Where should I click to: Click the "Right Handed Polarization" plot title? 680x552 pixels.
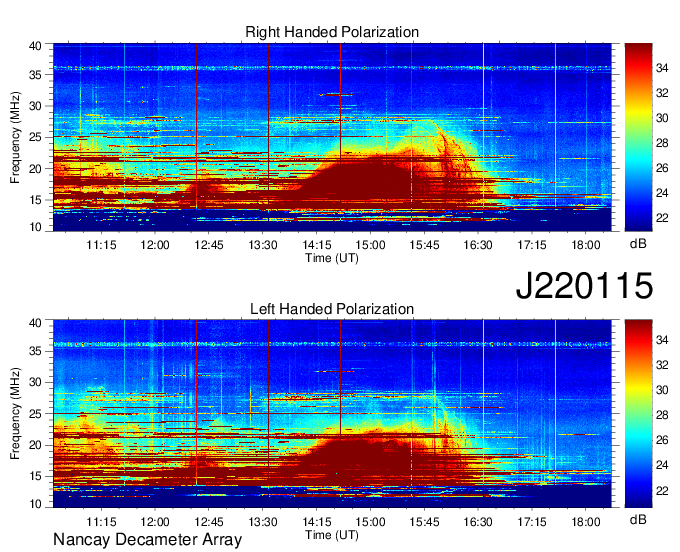[332, 32]
